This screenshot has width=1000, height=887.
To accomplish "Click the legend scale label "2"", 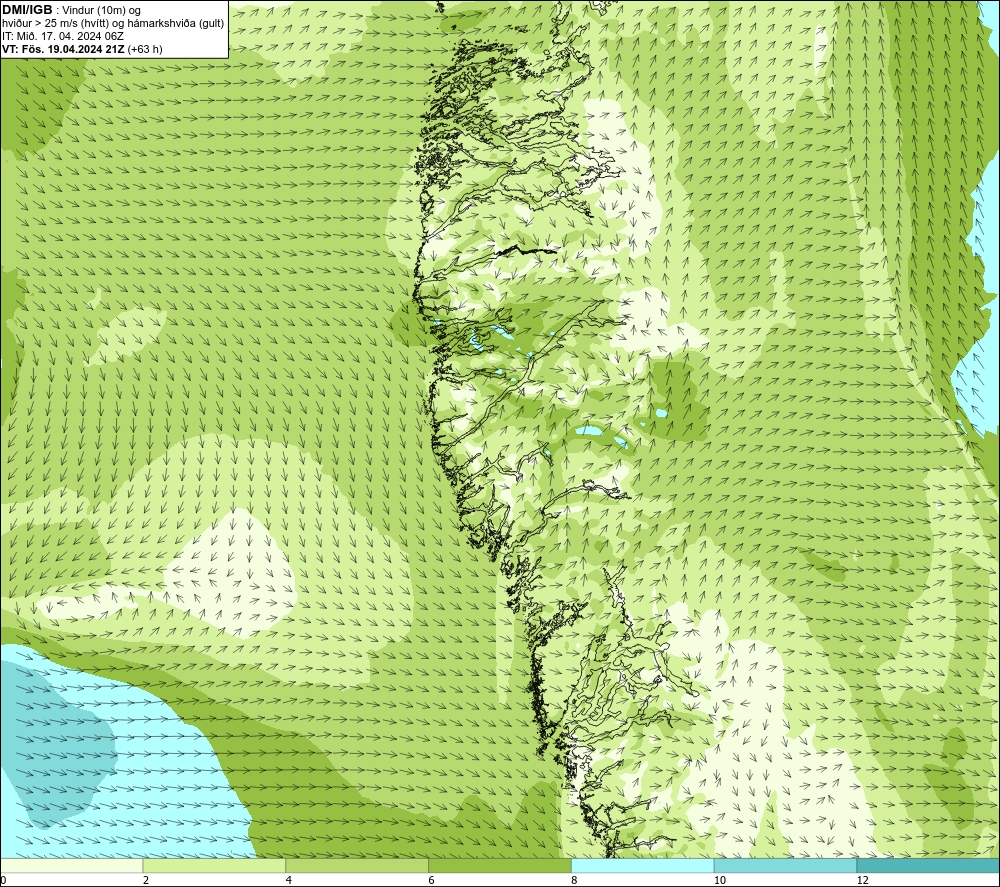I will coord(146,880).
